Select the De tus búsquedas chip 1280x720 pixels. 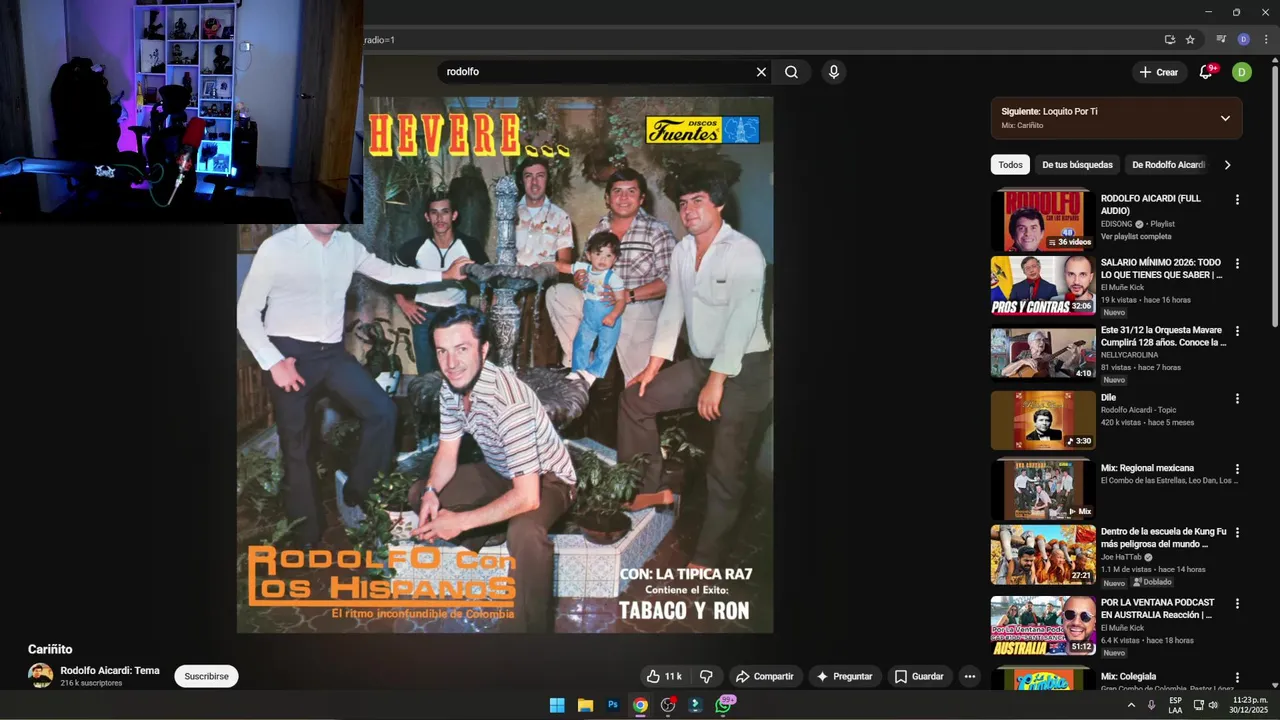(1077, 165)
